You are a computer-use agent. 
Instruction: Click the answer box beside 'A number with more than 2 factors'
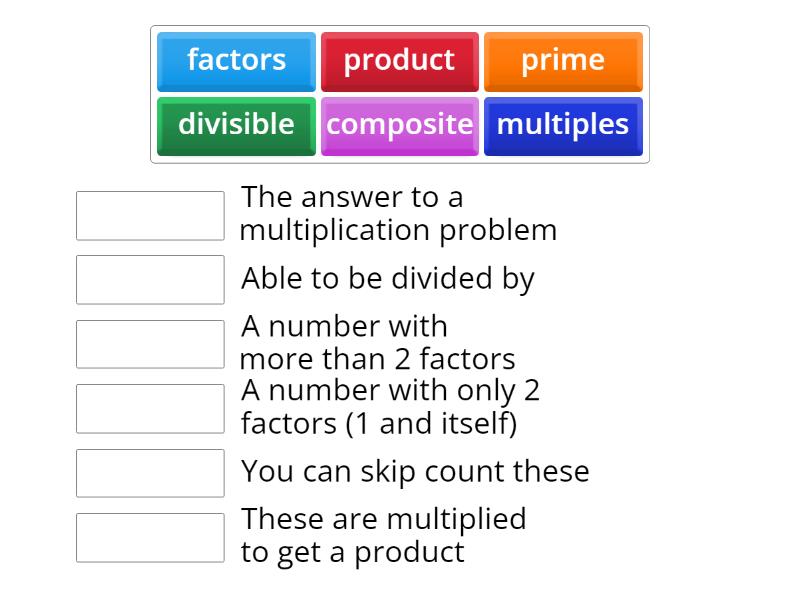click(149, 343)
